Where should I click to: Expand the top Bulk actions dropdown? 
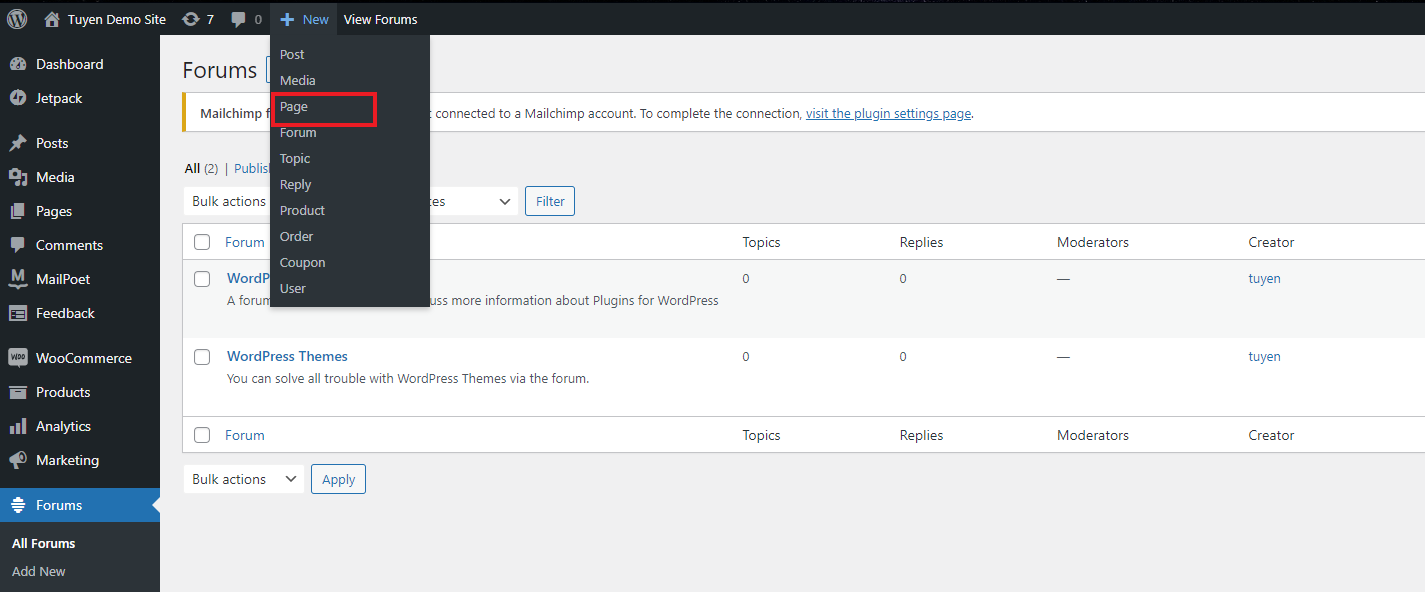[228, 201]
